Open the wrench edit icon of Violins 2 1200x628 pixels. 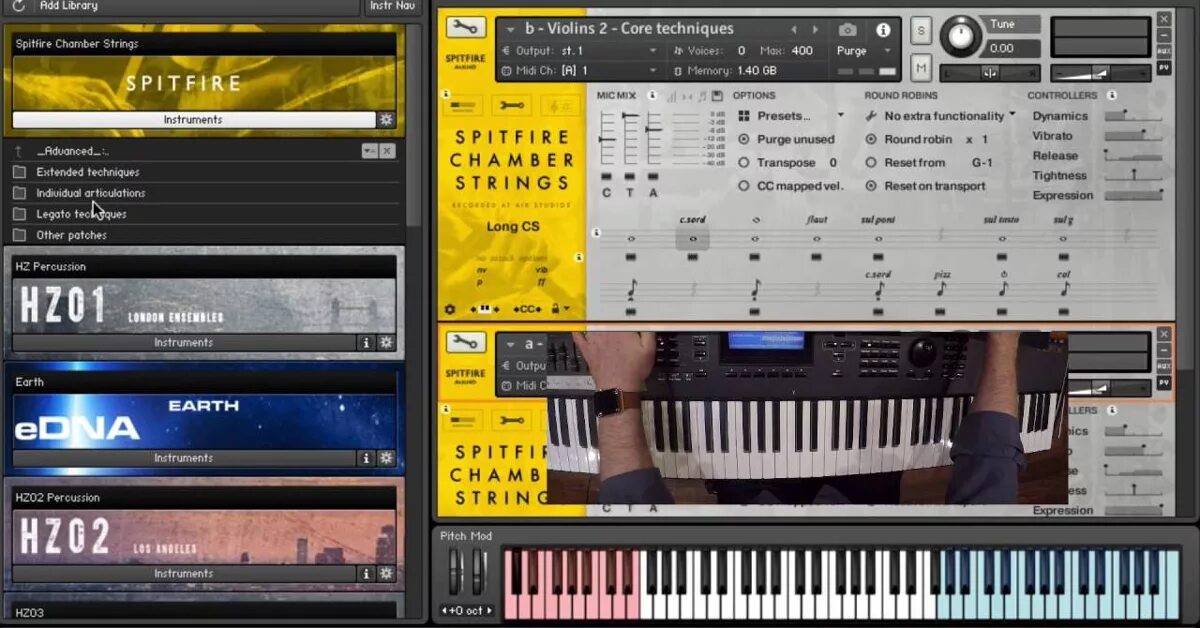pyautogui.click(x=465, y=28)
